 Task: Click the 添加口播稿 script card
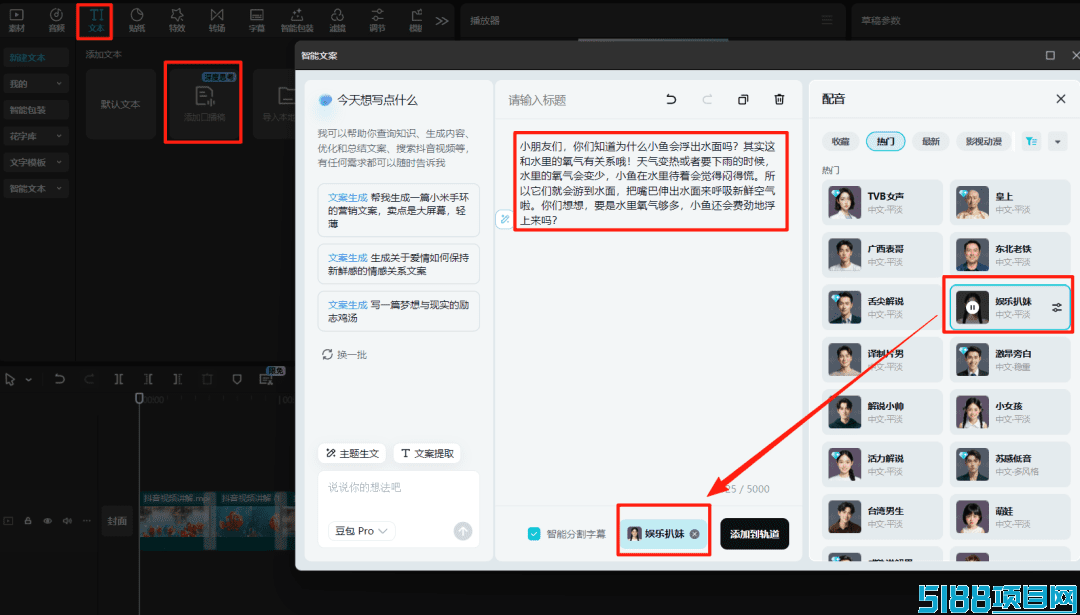tap(203, 105)
